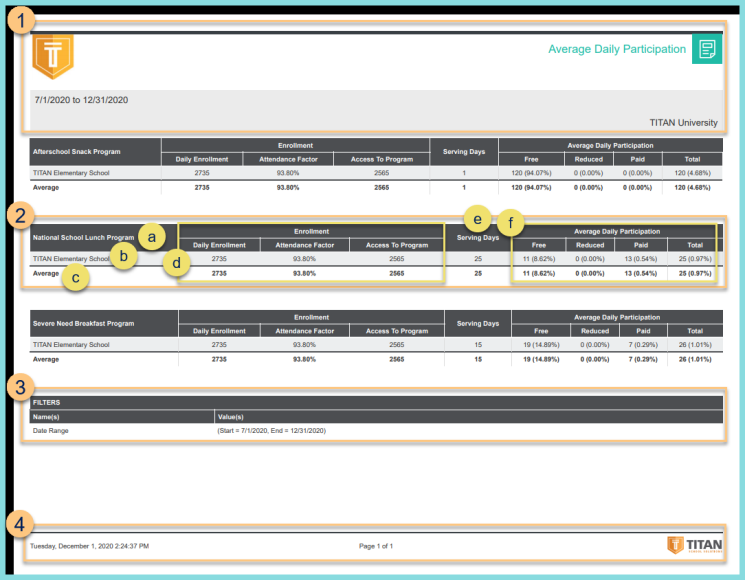745x580 pixels.
Task: Click 7 (0.29%) in Breakfast Average row
Action: tap(643, 360)
